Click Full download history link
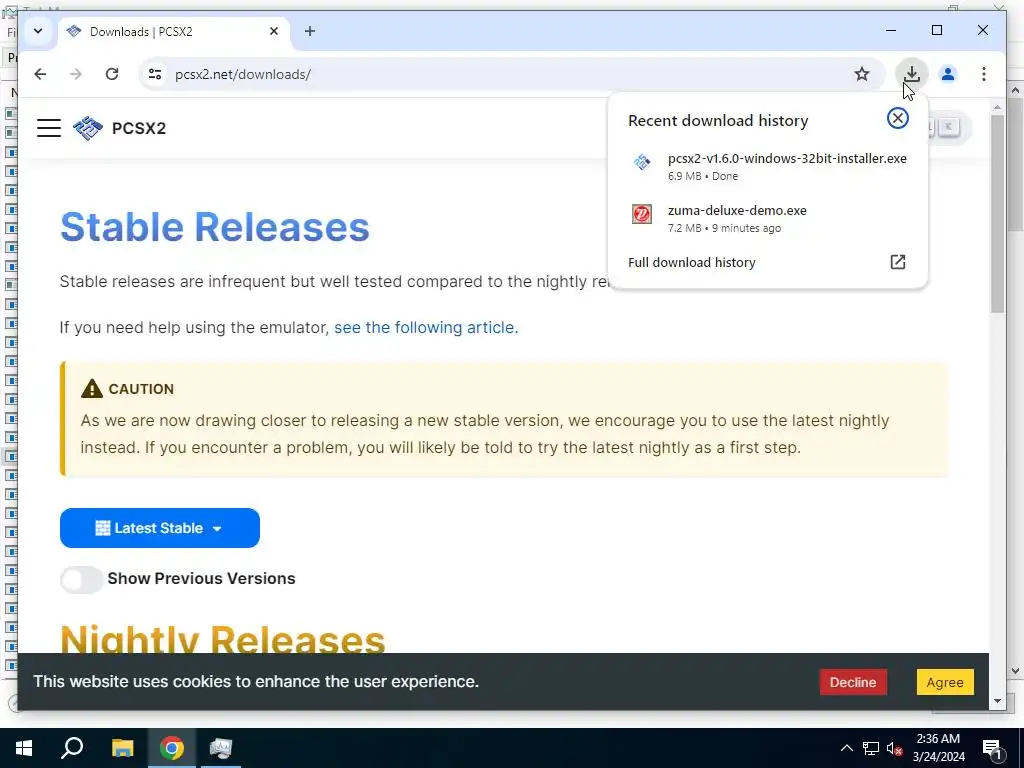The width and height of the screenshot is (1024, 768). click(x=692, y=263)
